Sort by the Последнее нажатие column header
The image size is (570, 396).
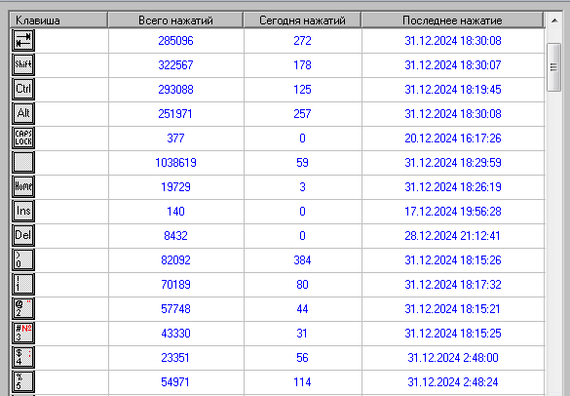[x=452, y=20]
